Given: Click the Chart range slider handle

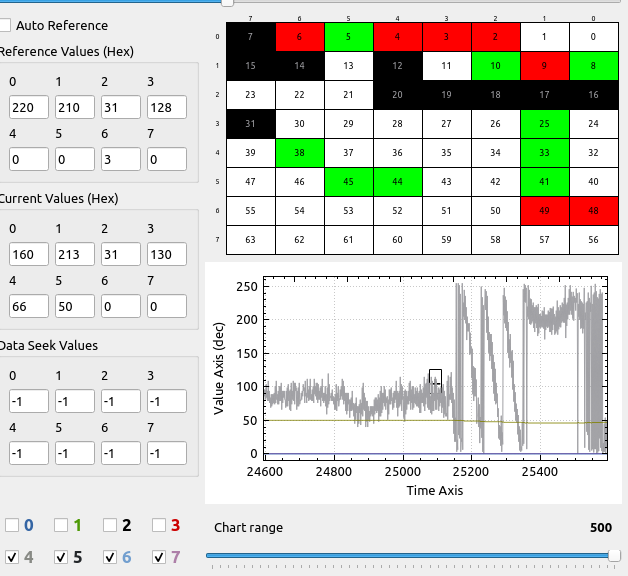Looking at the screenshot, I should tap(614, 555).
